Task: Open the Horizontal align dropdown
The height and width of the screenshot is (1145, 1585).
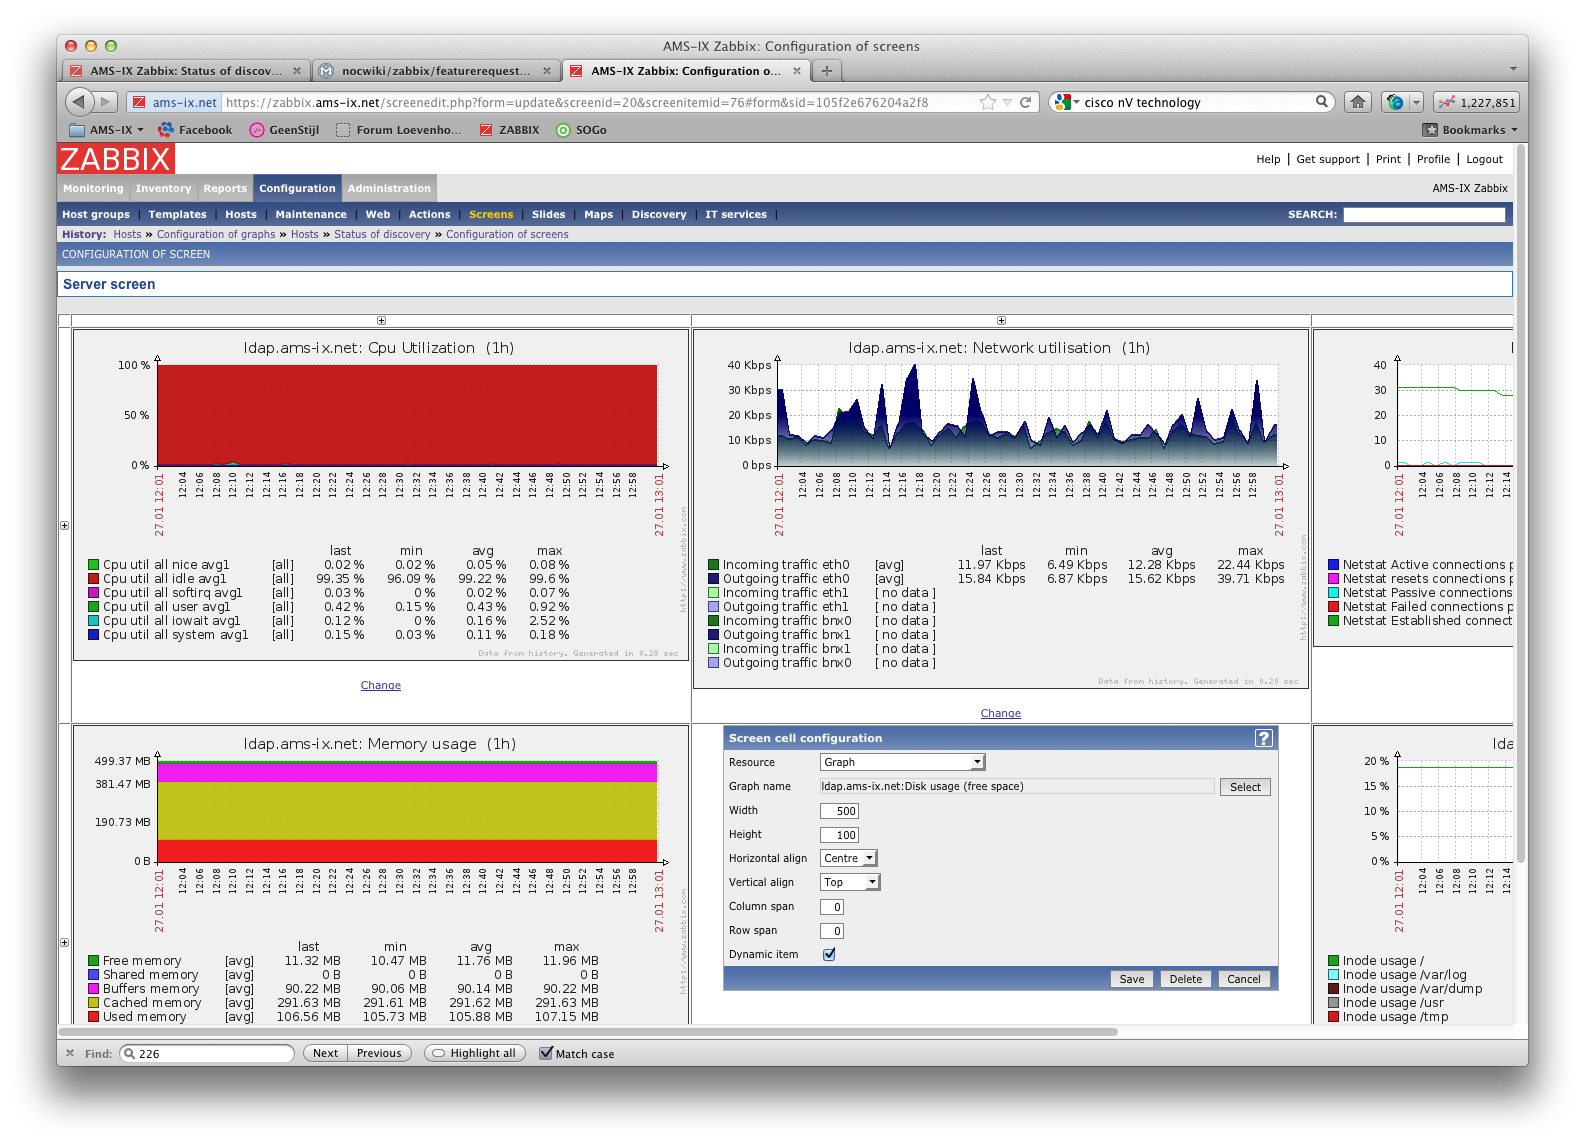Action: coord(848,858)
